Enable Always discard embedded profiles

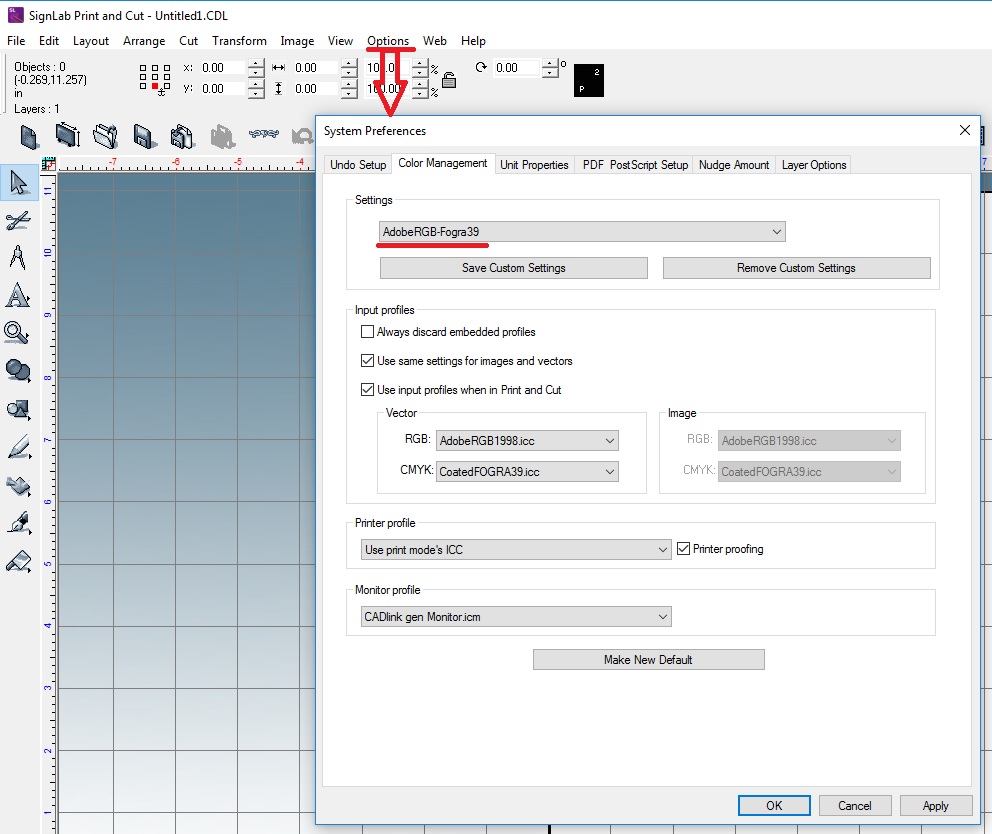click(367, 332)
